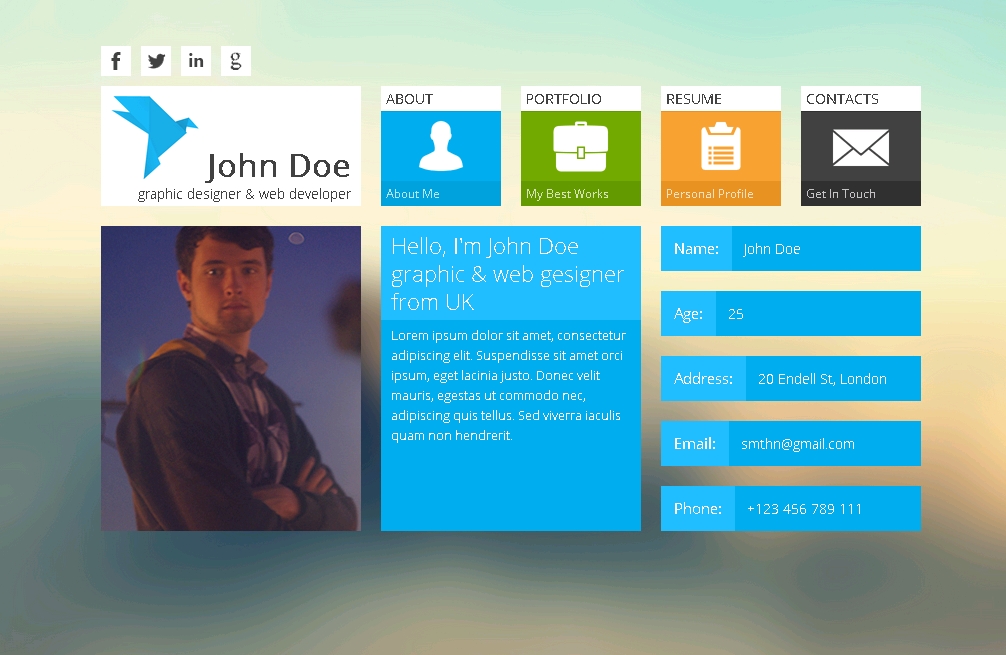
Task: Go to the RESUME tab label
Action: [x=694, y=99]
